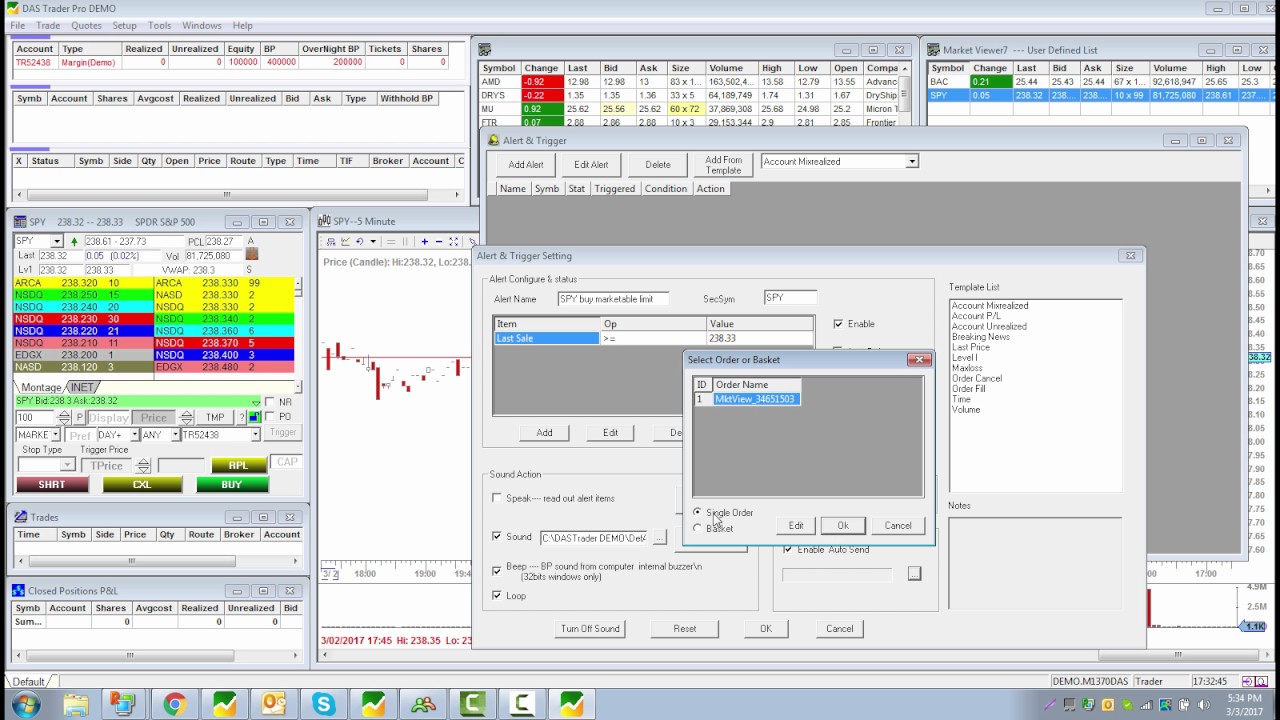The image size is (1280, 720).
Task: Open Google Chrome from taskbar
Action: 174,704
